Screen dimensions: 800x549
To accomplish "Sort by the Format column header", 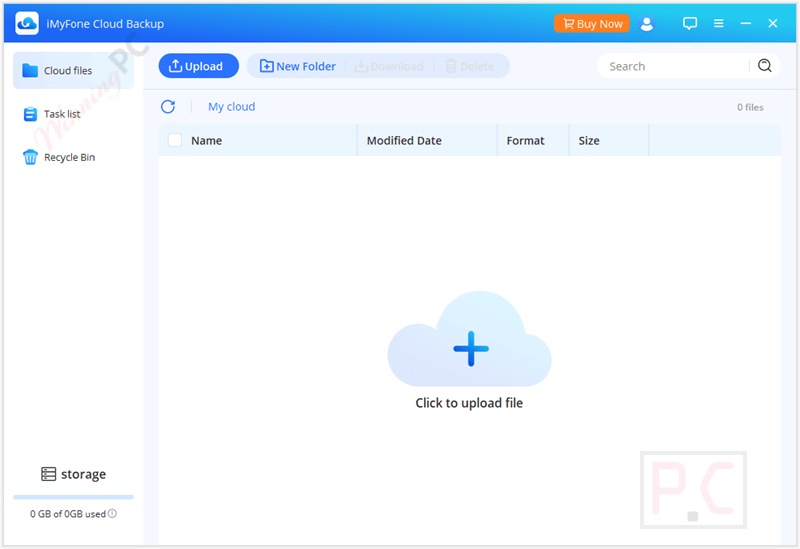I will point(525,141).
